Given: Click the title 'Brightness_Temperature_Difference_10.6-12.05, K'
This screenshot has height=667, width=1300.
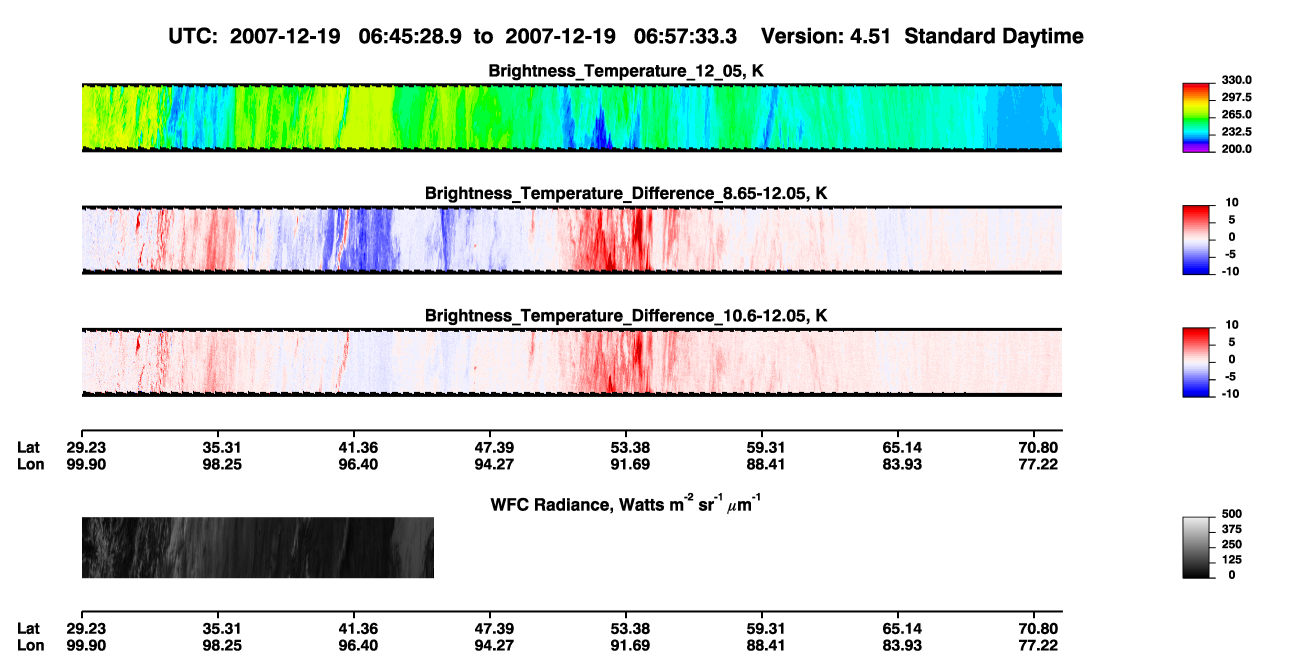Looking at the screenshot, I should click(x=626, y=316).
